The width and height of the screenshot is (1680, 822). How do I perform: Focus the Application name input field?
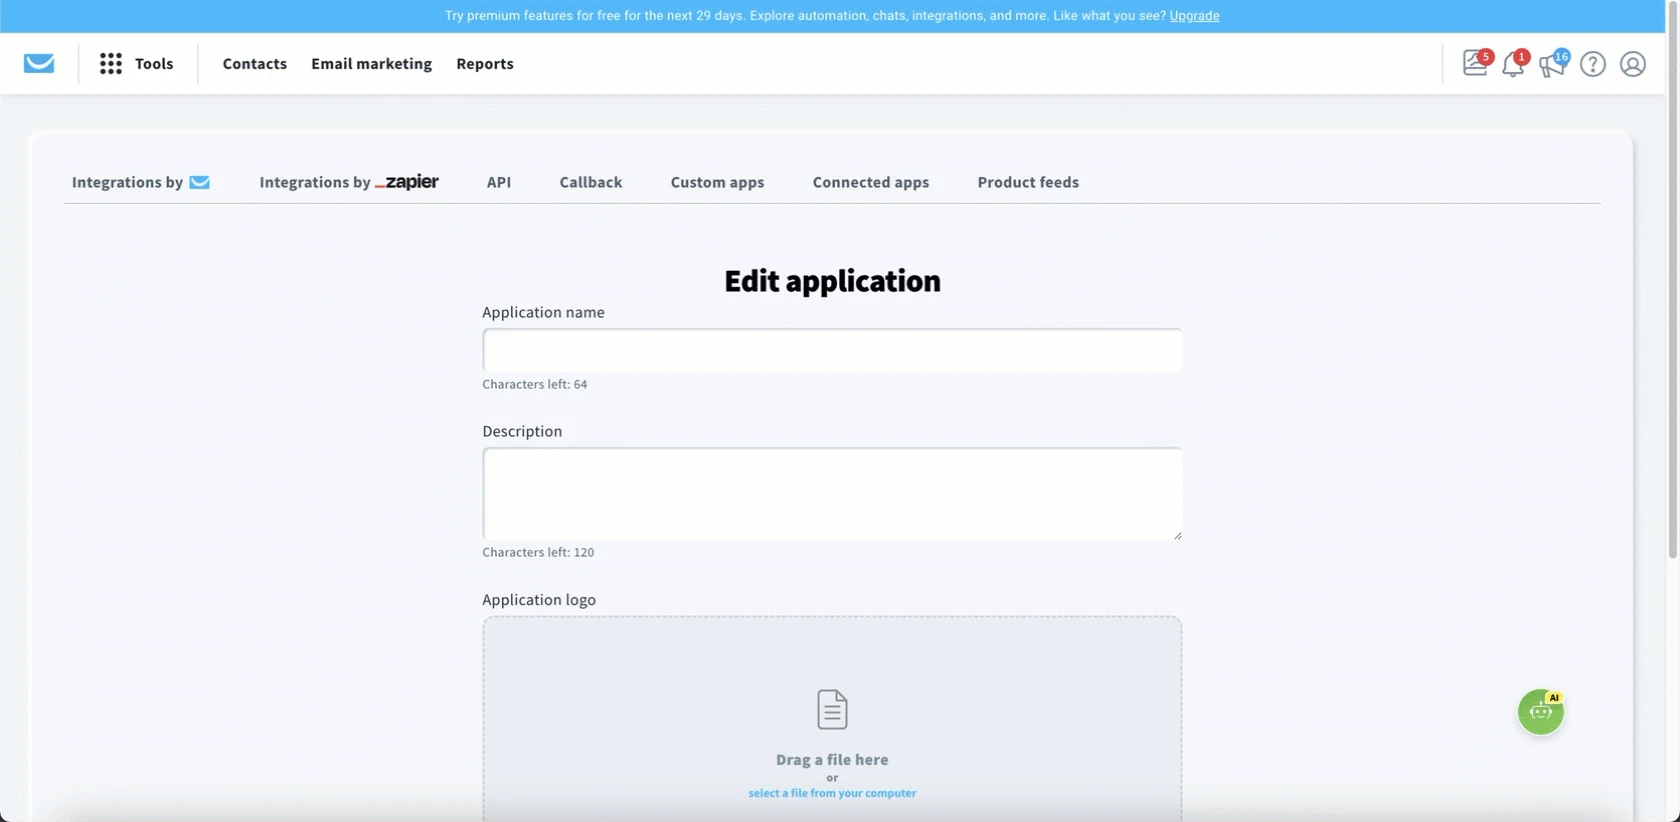[832, 351]
